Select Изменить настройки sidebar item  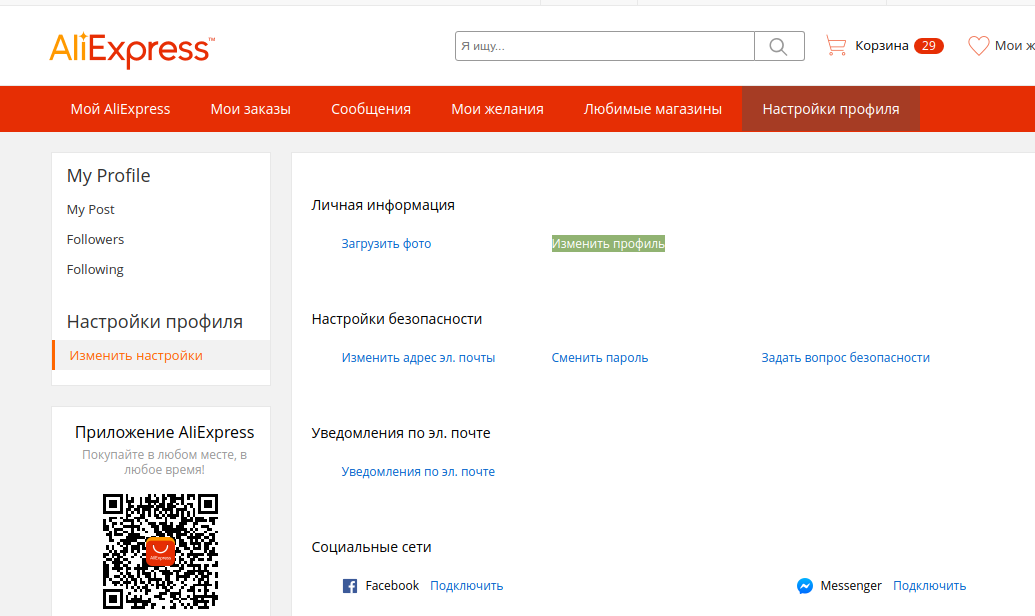tap(161, 355)
